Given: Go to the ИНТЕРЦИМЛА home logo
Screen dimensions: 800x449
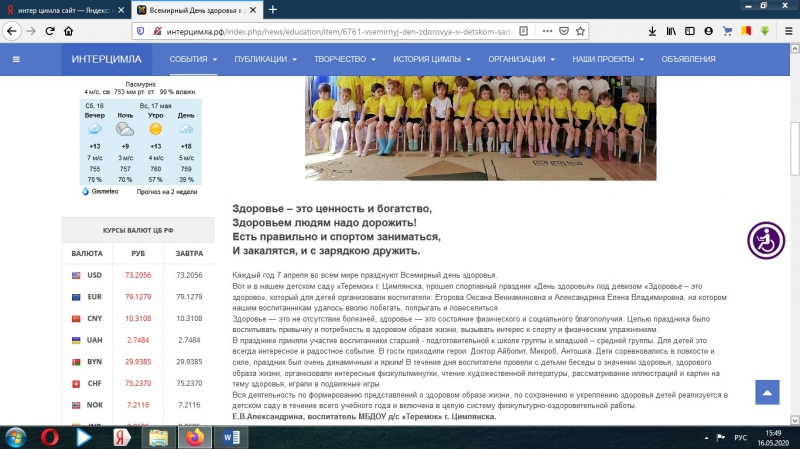Looking at the screenshot, I should pyautogui.click(x=106, y=59).
